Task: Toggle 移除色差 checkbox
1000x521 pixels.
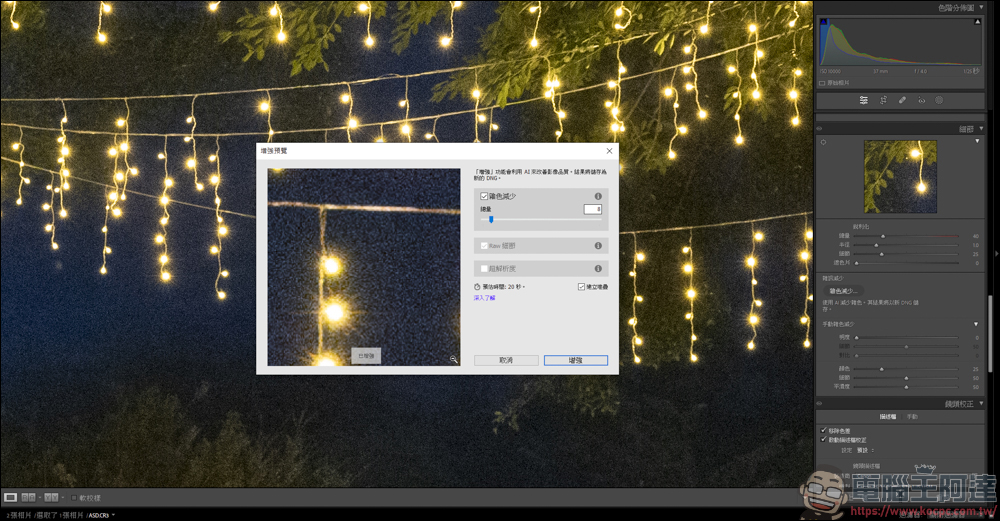Action: point(823,430)
